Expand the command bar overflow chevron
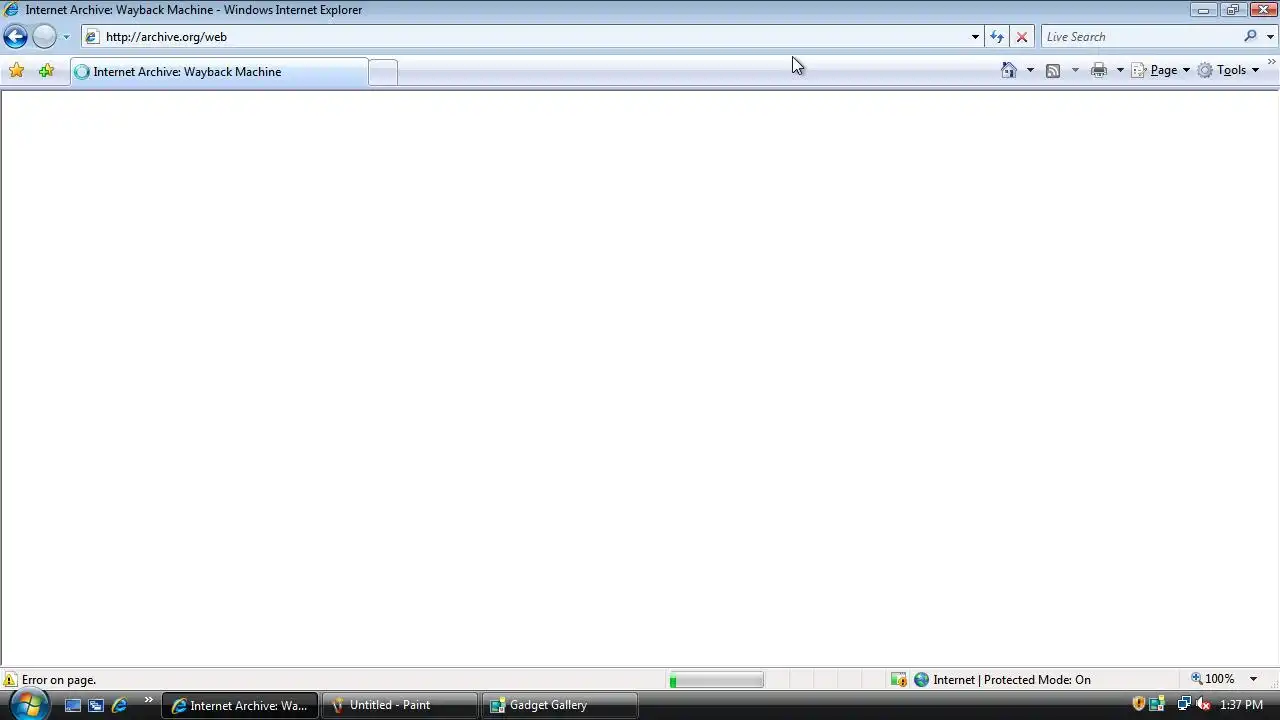 coord(1272,62)
